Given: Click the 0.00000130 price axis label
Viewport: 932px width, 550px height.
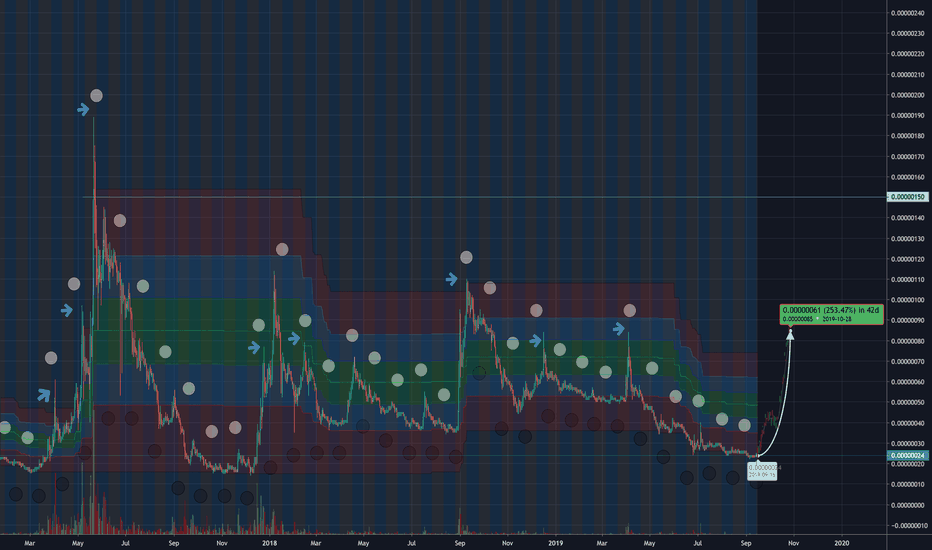Looking at the screenshot, I should coord(908,238).
